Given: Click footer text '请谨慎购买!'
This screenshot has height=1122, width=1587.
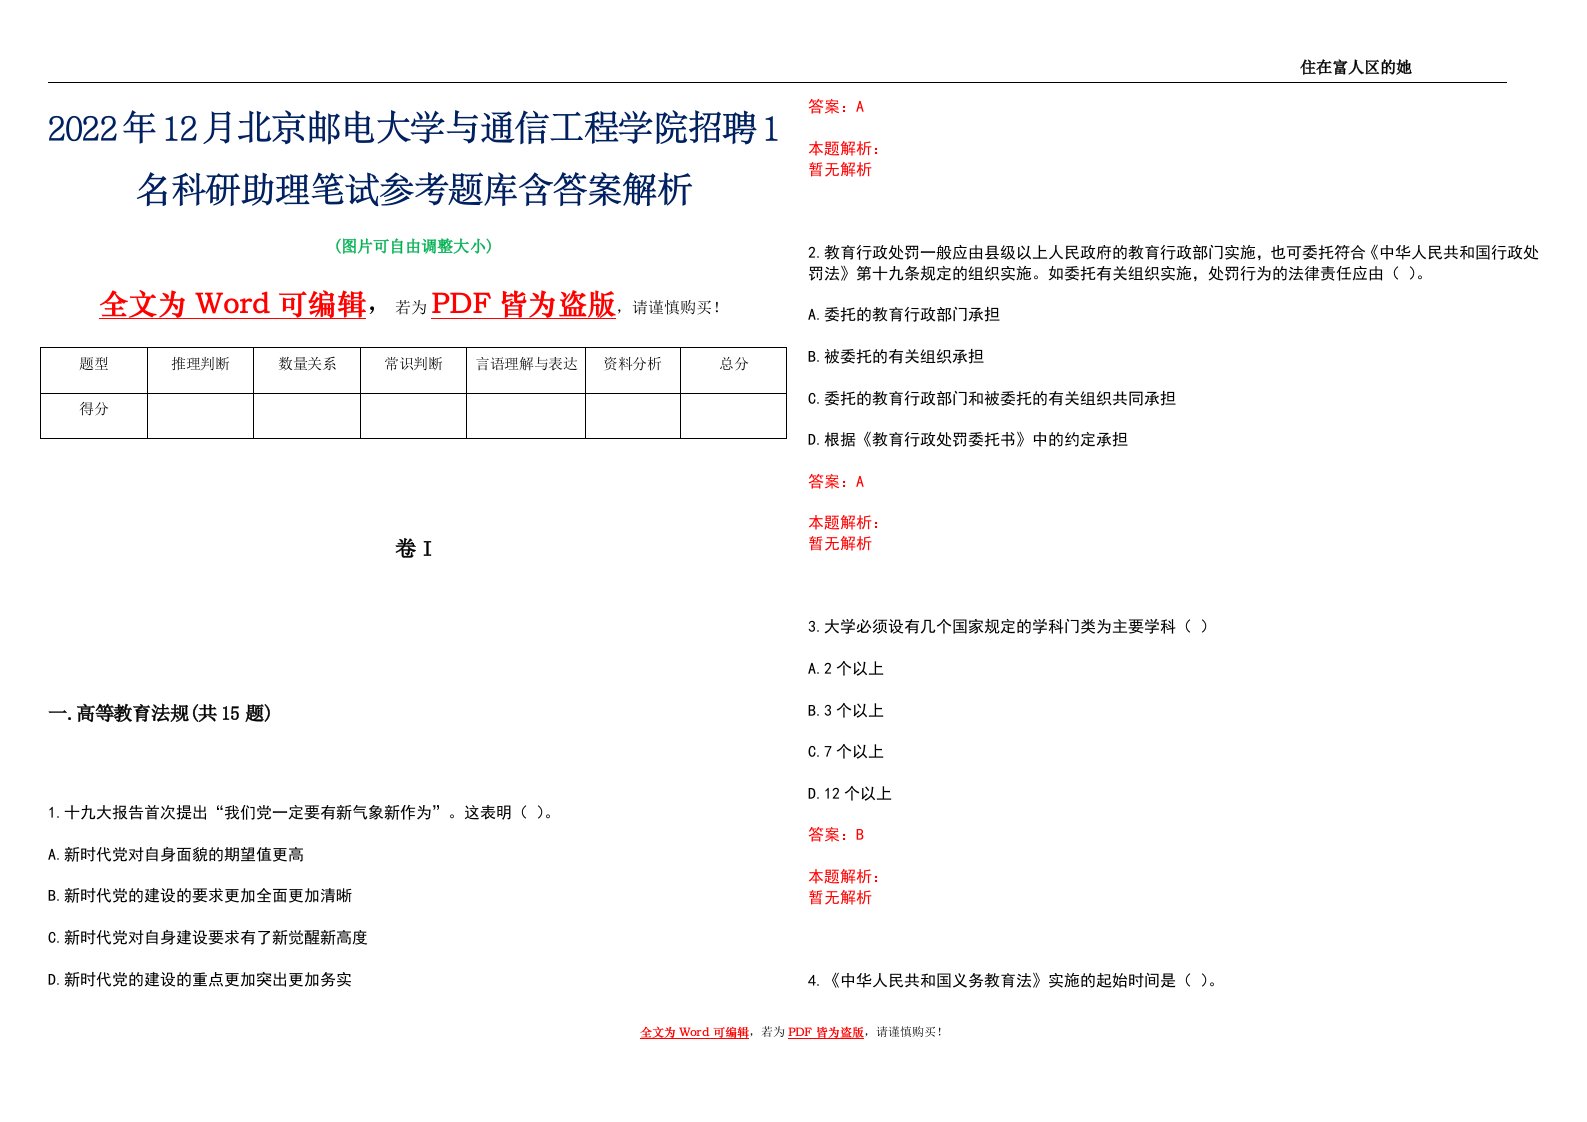Looking at the screenshot, I should coord(909,1032).
